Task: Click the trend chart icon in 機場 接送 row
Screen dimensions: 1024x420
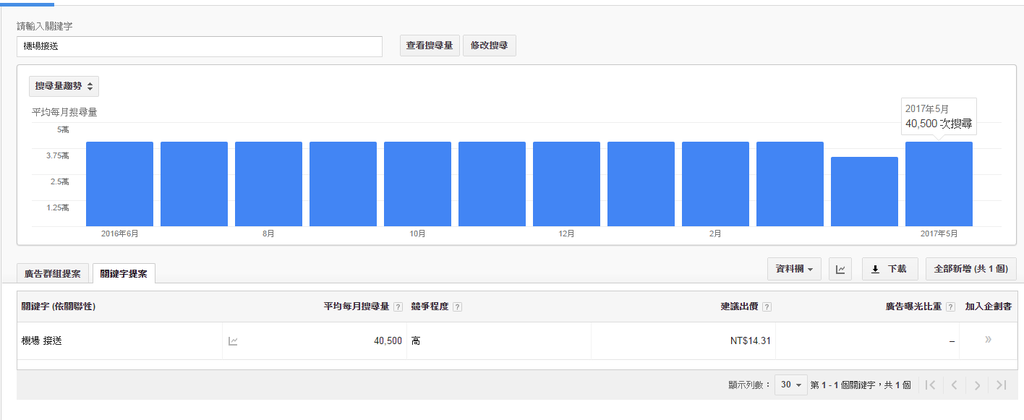Action: pyautogui.click(x=232, y=341)
